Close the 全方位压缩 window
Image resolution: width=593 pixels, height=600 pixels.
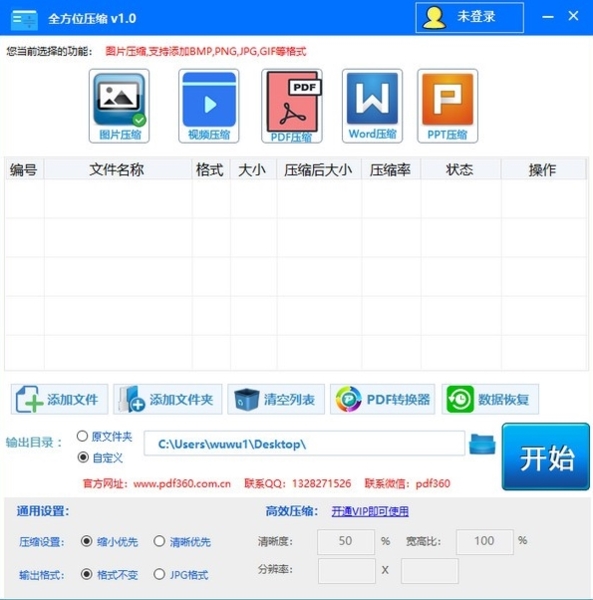pos(573,16)
